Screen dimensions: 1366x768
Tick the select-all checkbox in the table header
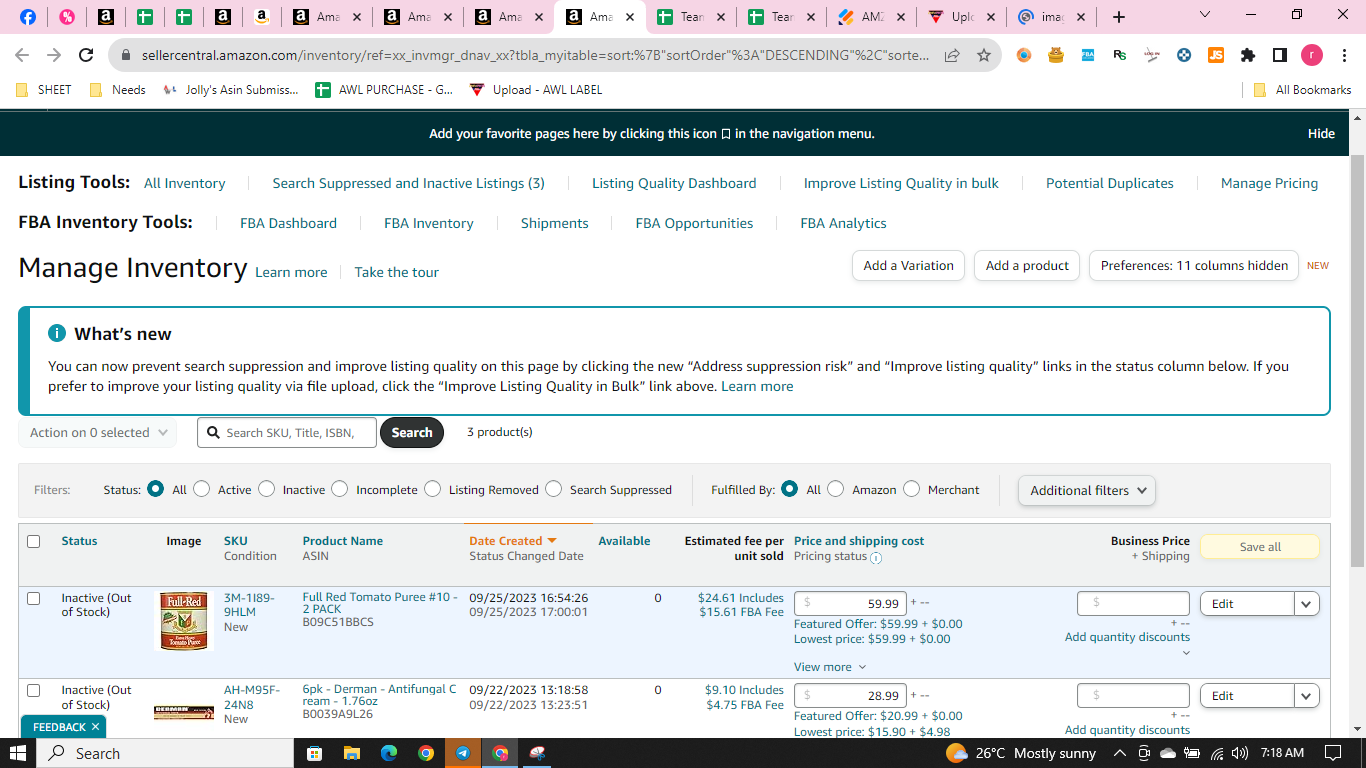[x=34, y=541]
